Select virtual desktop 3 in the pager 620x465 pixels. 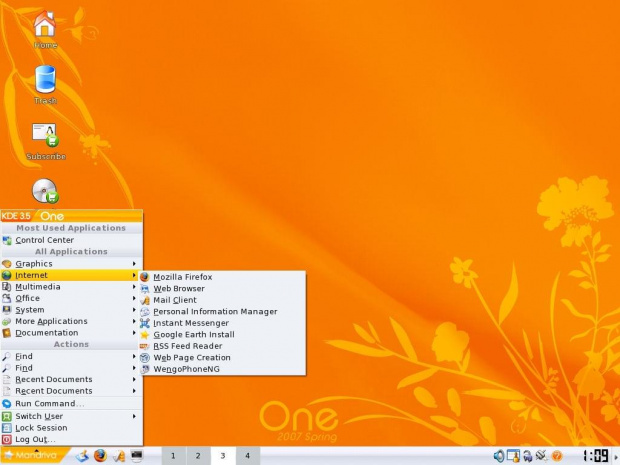(x=223, y=456)
